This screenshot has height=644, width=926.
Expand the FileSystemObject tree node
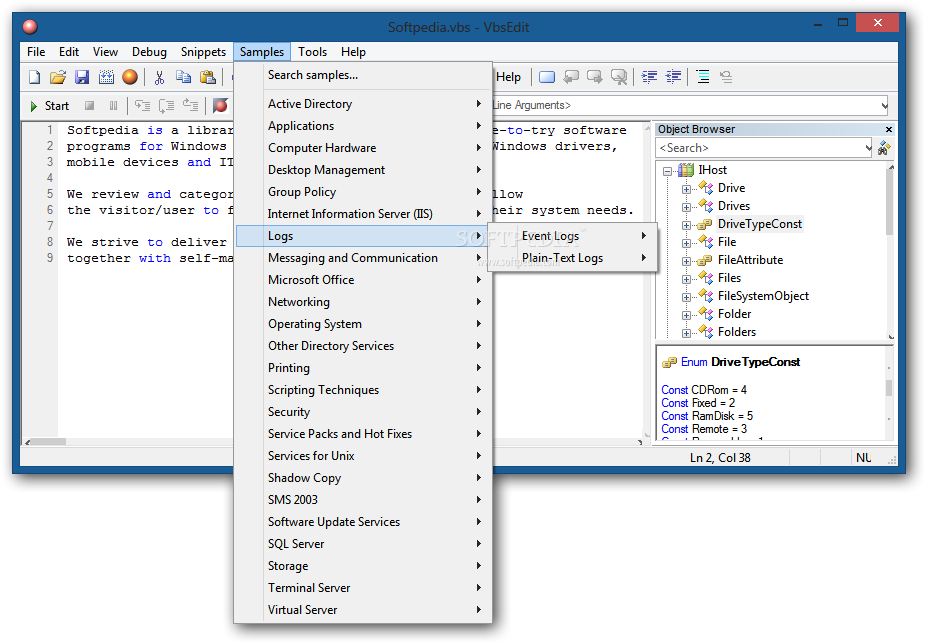click(686, 297)
